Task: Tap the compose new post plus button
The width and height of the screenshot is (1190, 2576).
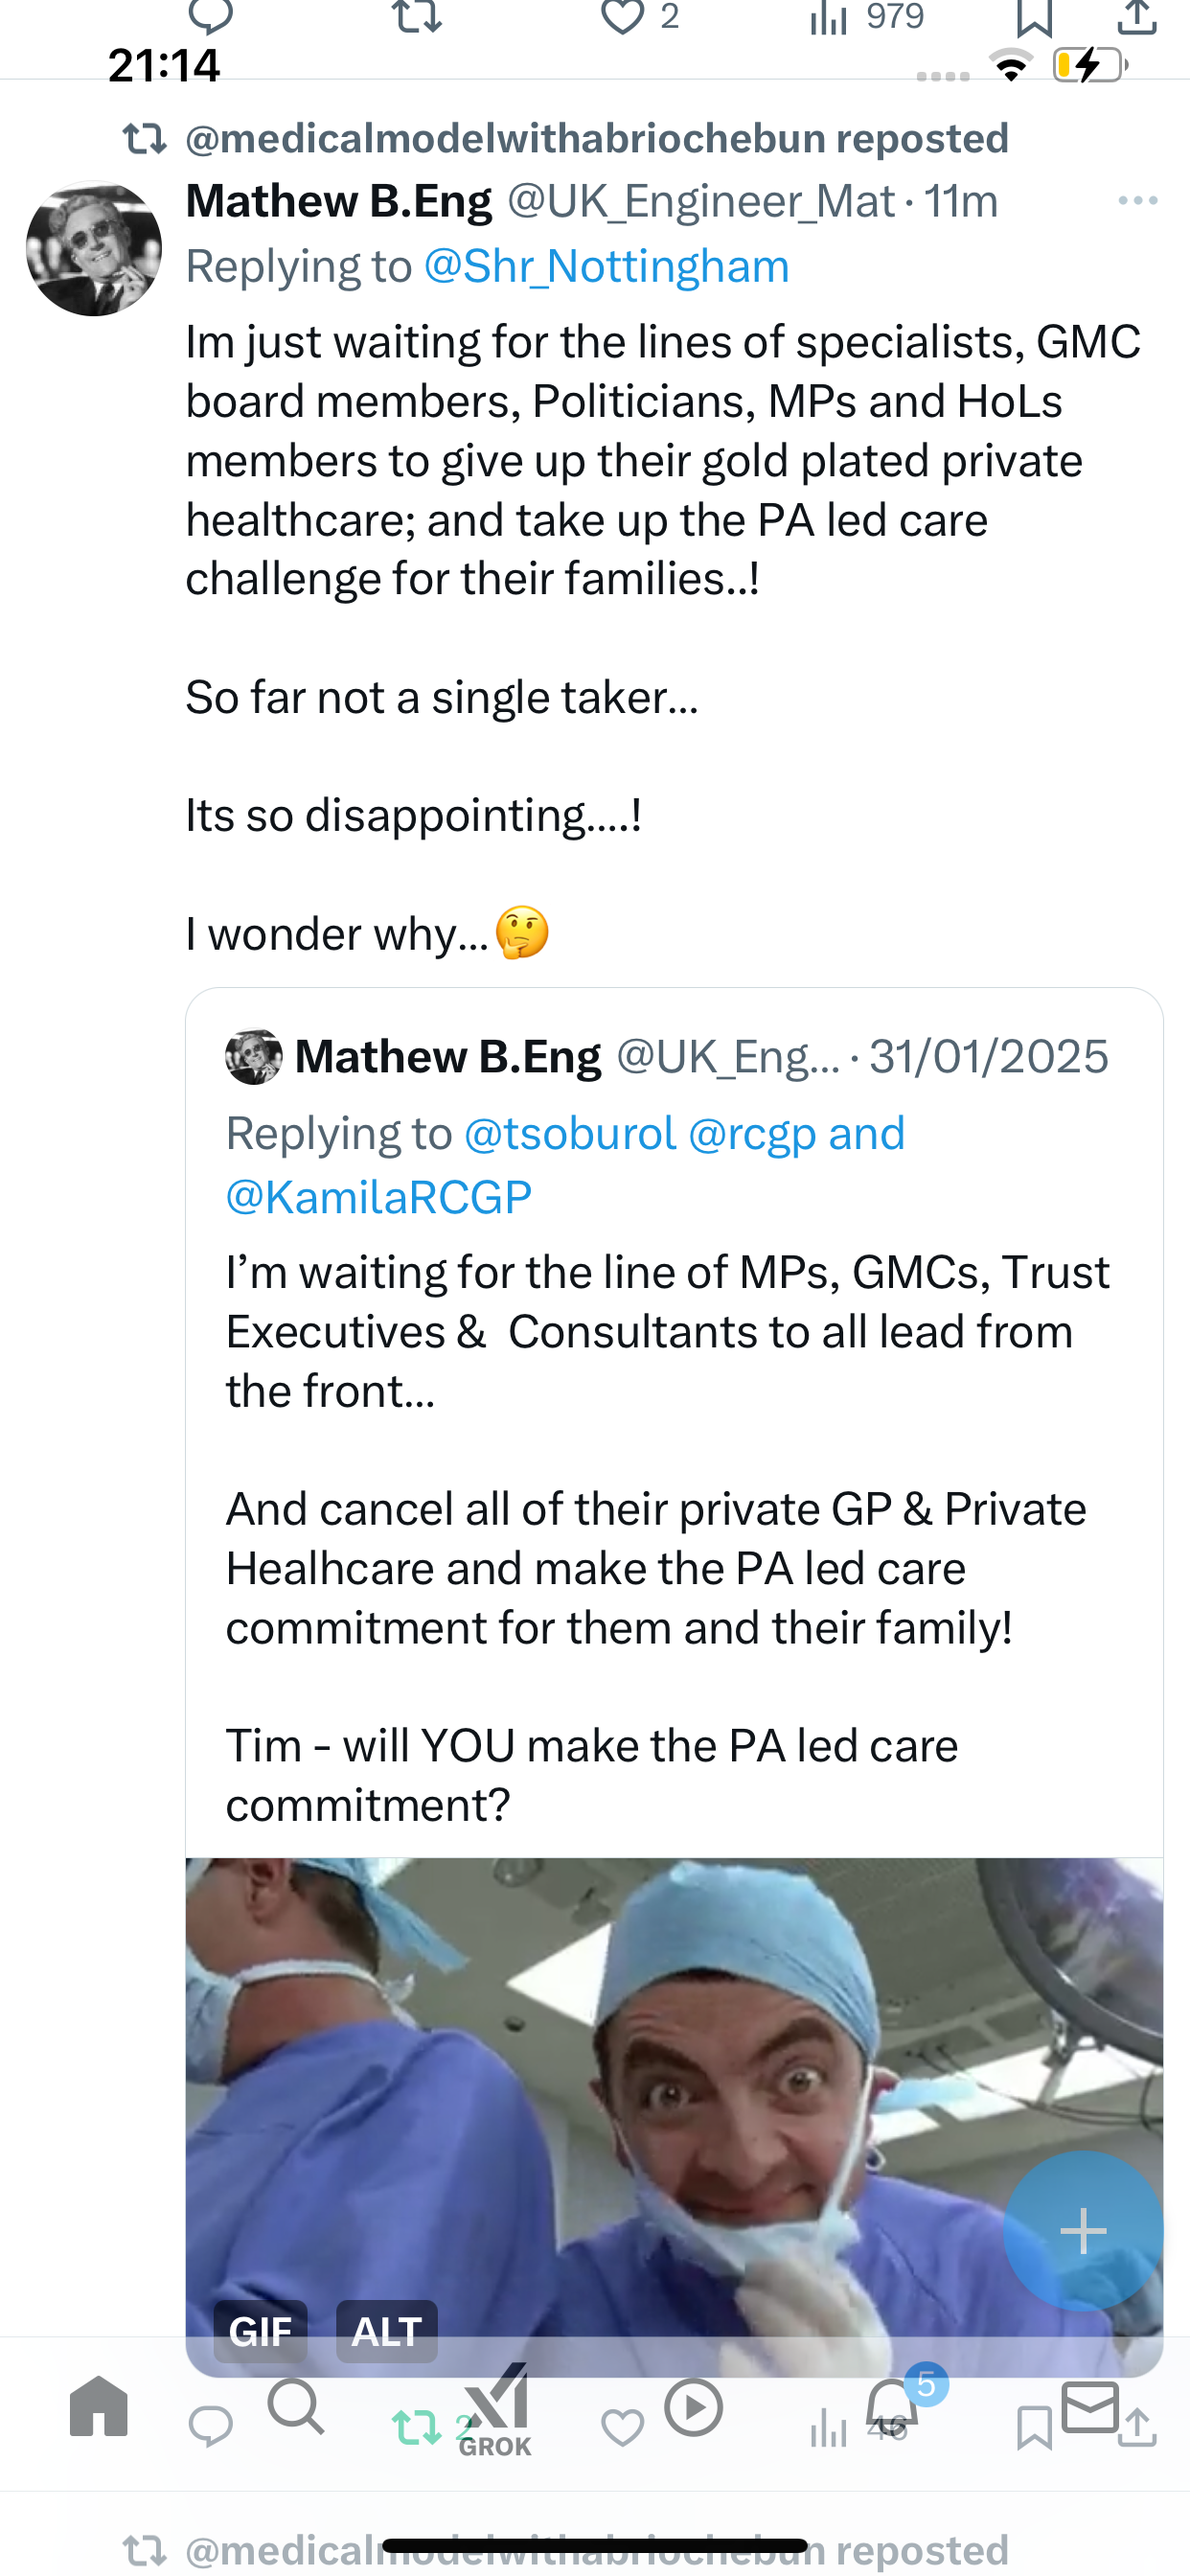Action: tap(1083, 2230)
